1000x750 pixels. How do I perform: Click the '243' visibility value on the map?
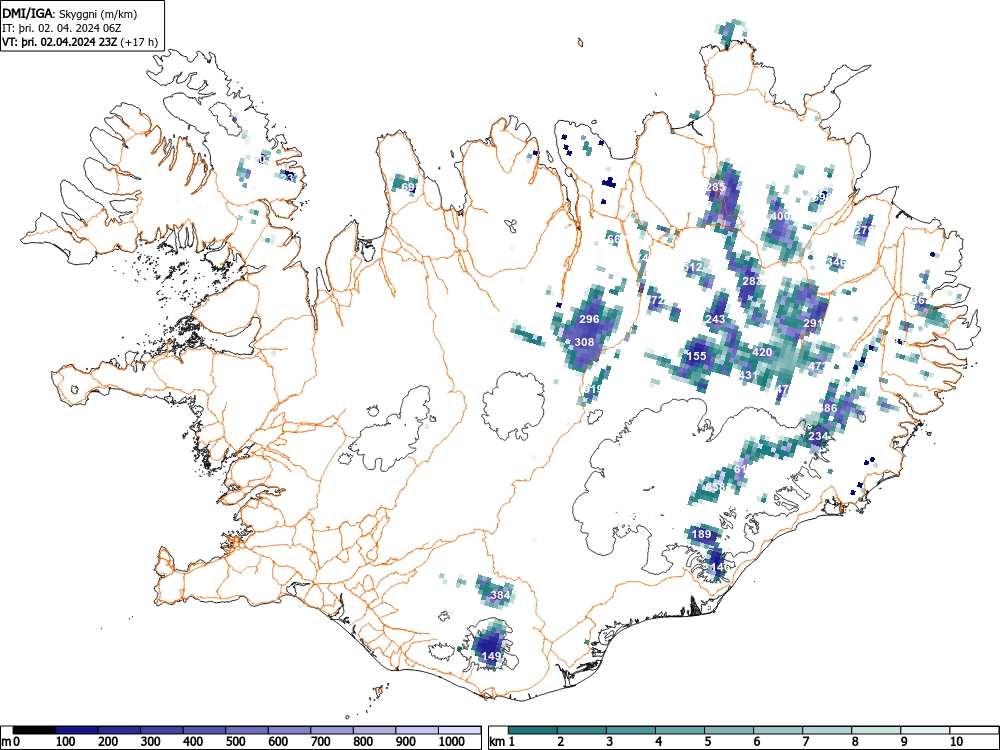[x=716, y=319]
